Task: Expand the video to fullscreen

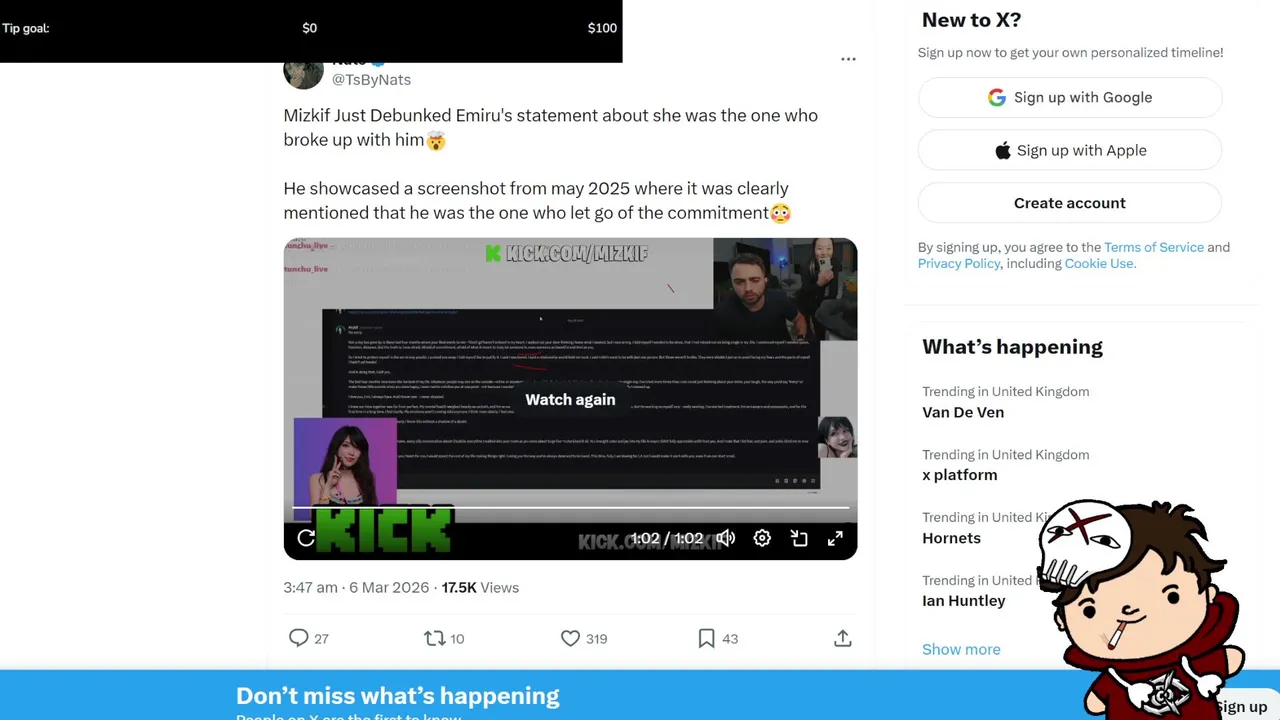Action: pyautogui.click(x=835, y=538)
